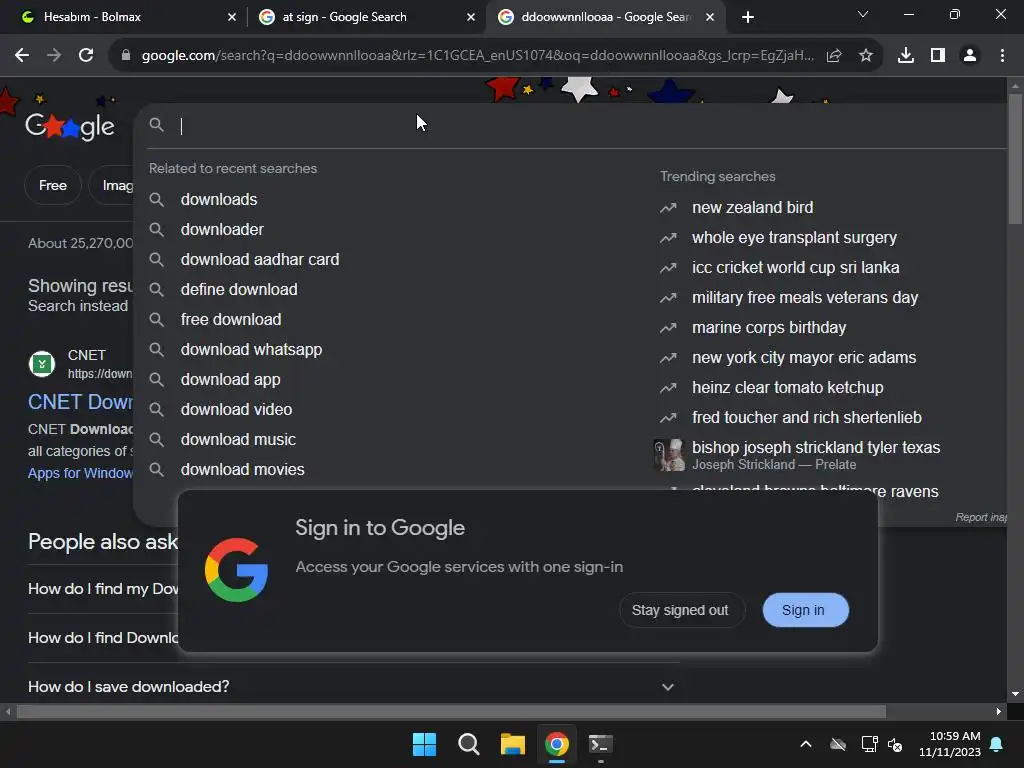
Task: Select the downloader suggestion
Action: pos(222,229)
